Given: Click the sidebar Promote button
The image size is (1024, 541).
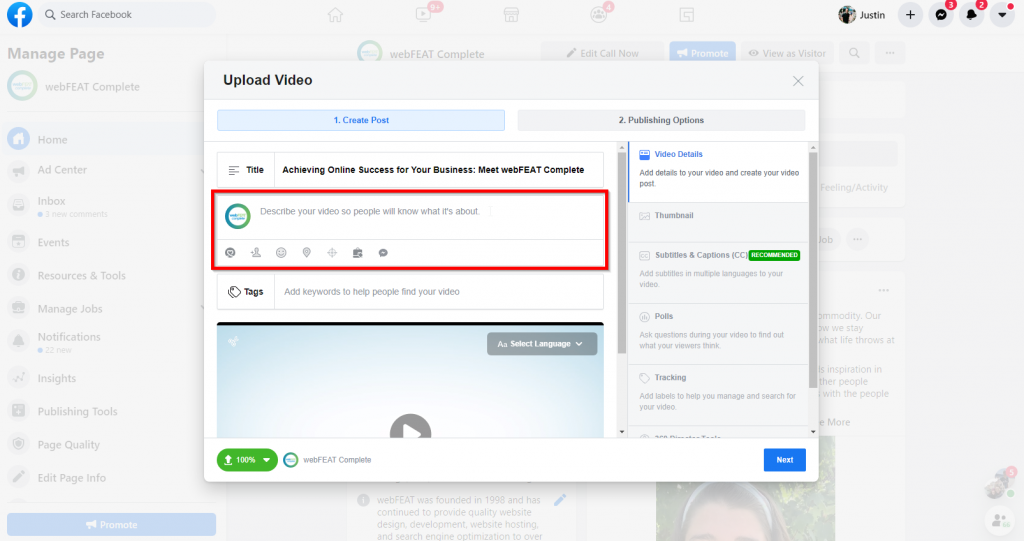Looking at the screenshot, I should (x=111, y=525).
